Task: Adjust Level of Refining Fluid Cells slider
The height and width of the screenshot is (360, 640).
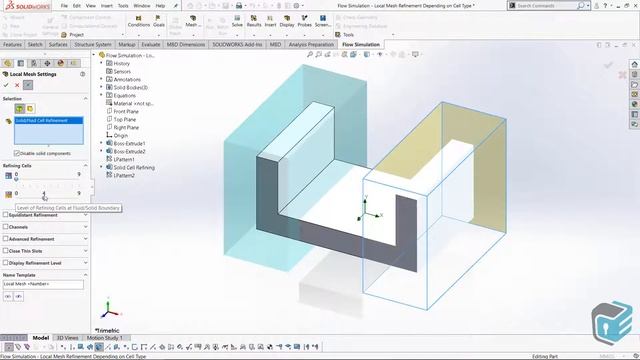Action: click(47, 178)
